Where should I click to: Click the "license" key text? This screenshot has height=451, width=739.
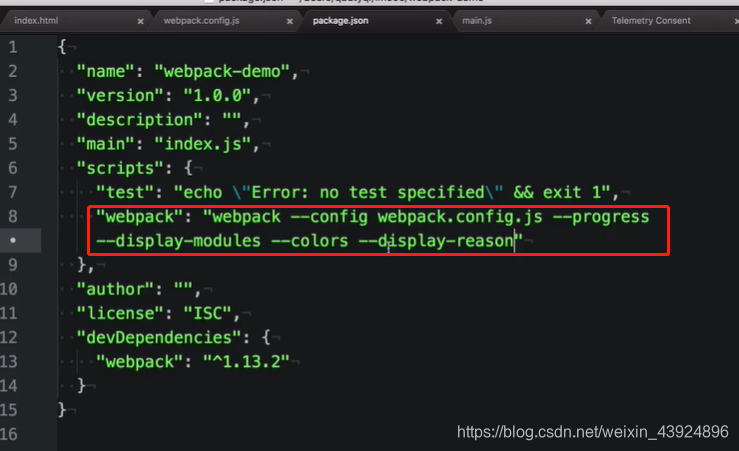tap(120, 313)
